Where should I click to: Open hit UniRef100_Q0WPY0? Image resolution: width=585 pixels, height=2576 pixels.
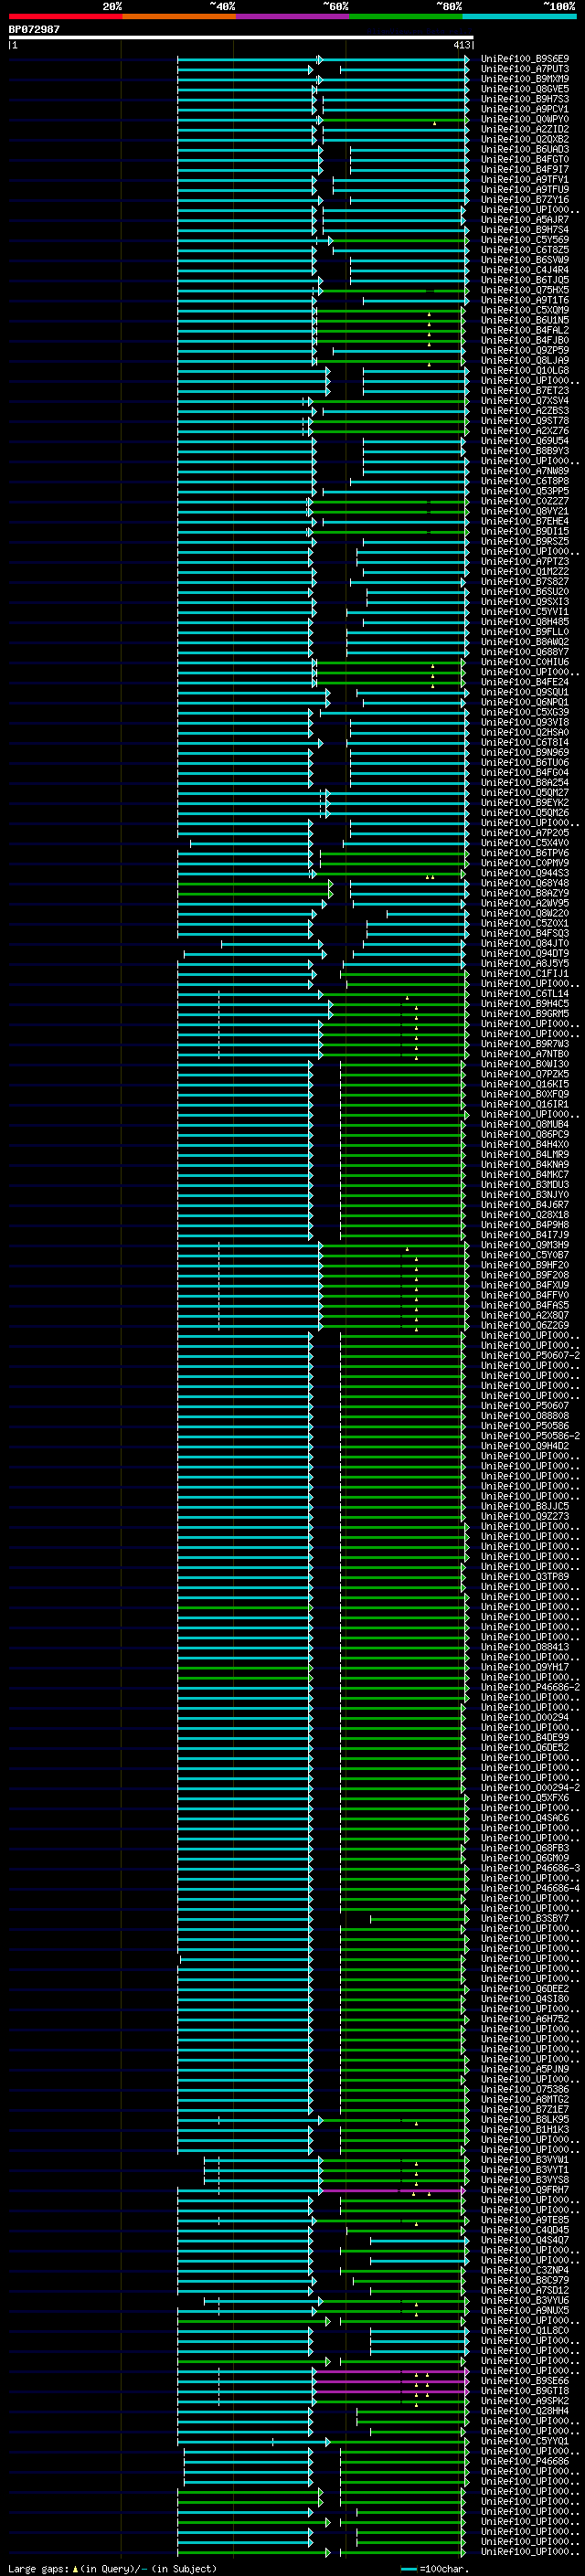point(525,119)
